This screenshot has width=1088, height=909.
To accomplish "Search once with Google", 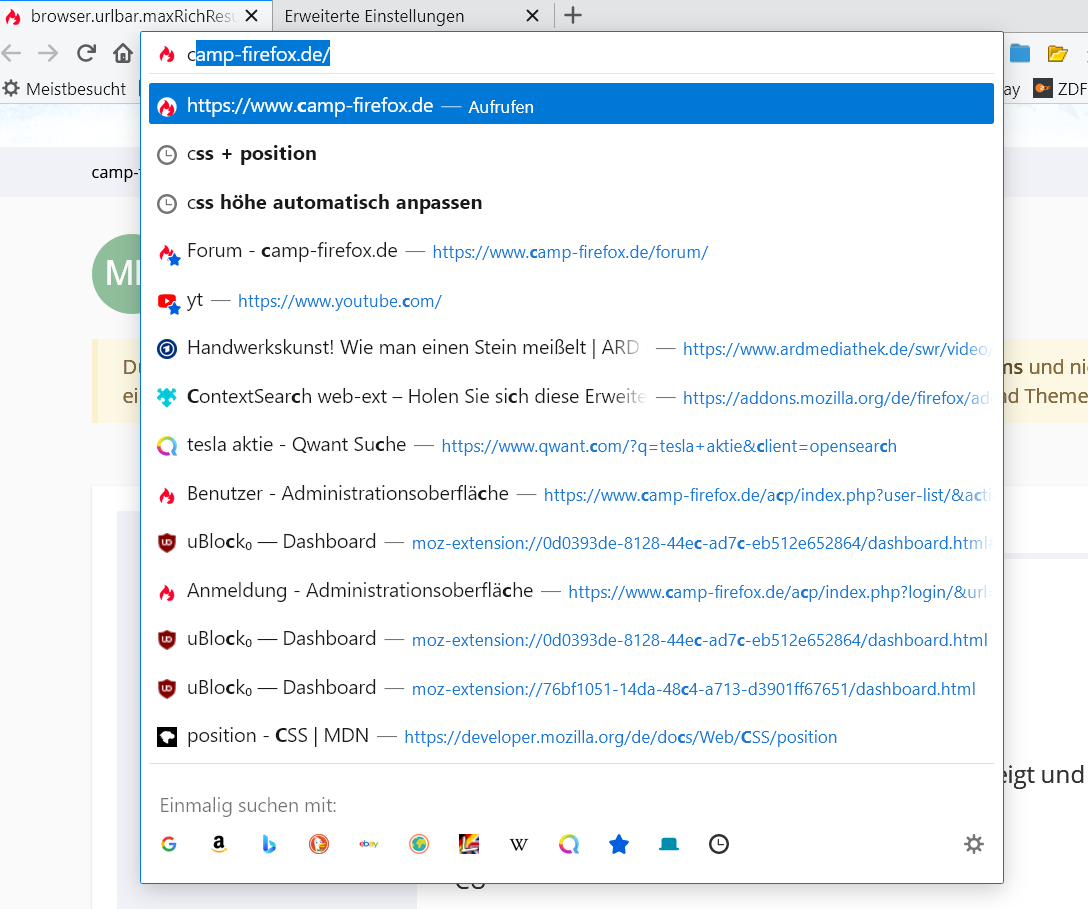I will 168,845.
